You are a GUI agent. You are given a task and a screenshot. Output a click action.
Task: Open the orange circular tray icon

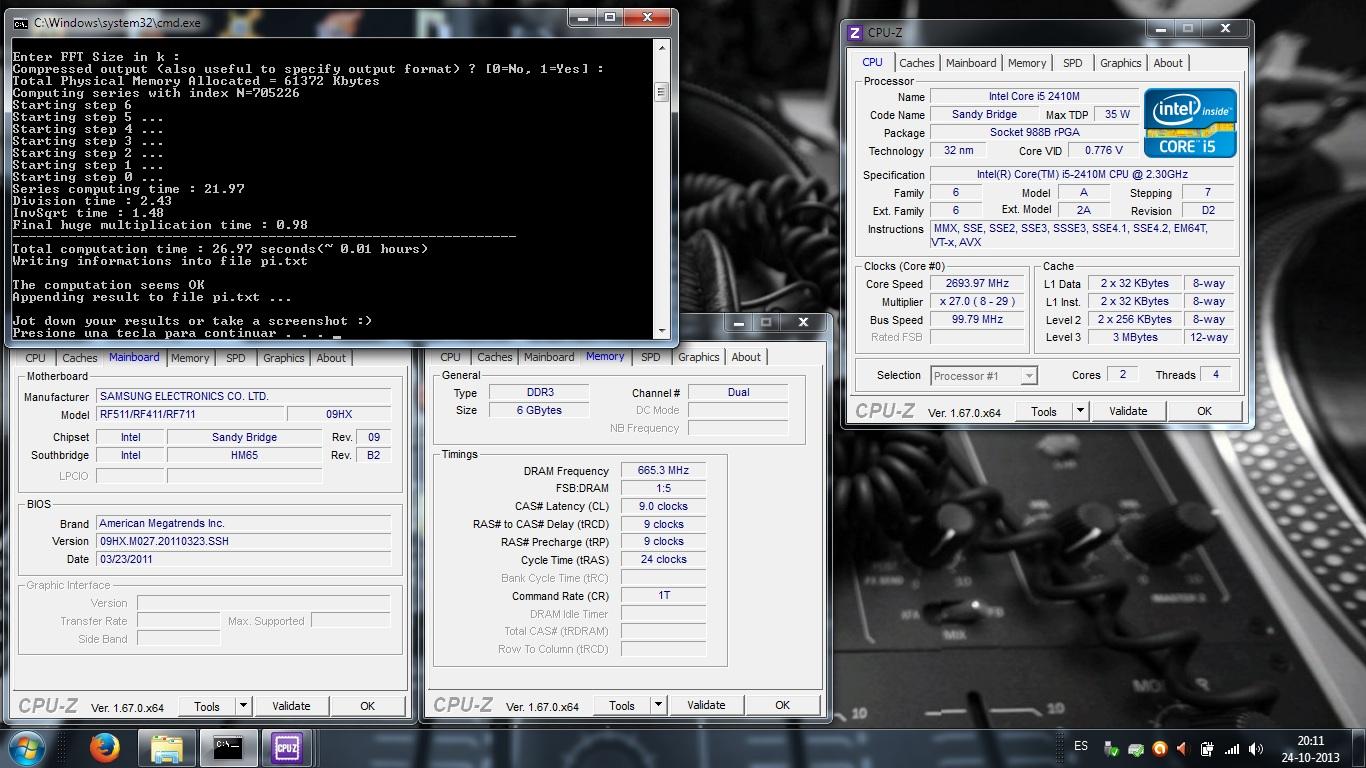tap(1159, 748)
